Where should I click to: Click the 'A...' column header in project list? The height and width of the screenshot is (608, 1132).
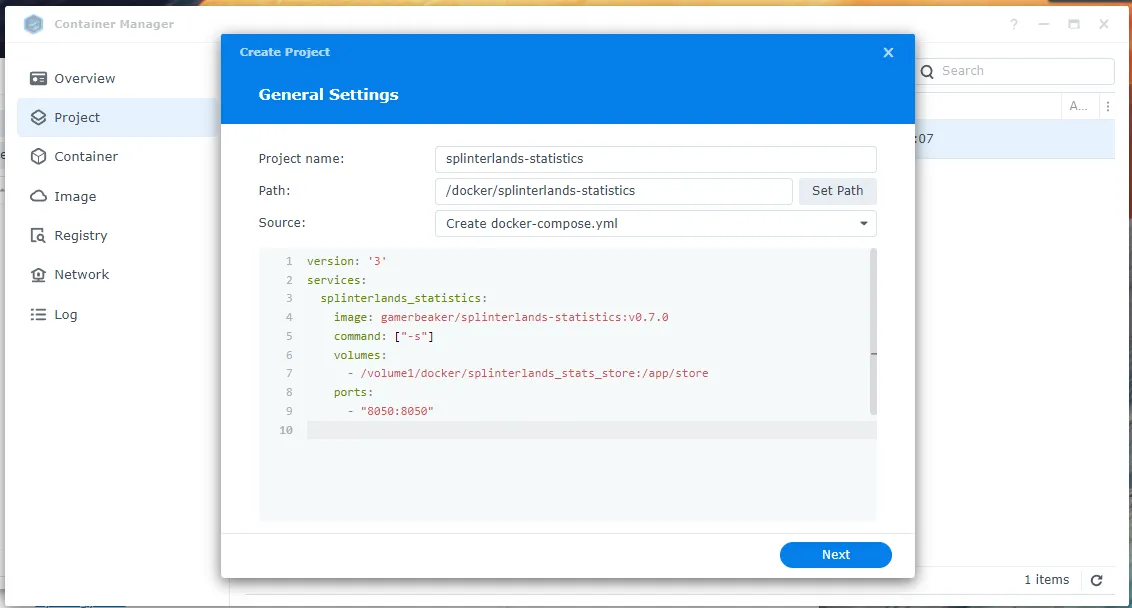[1078, 106]
